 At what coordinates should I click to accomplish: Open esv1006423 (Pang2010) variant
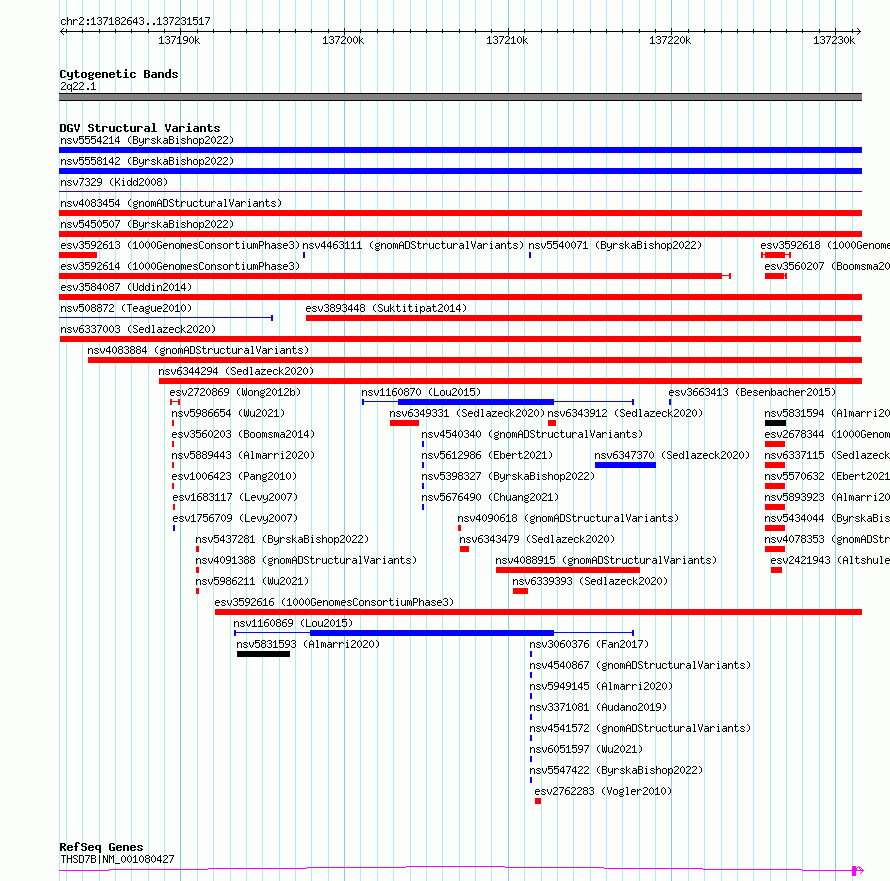point(234,476)
